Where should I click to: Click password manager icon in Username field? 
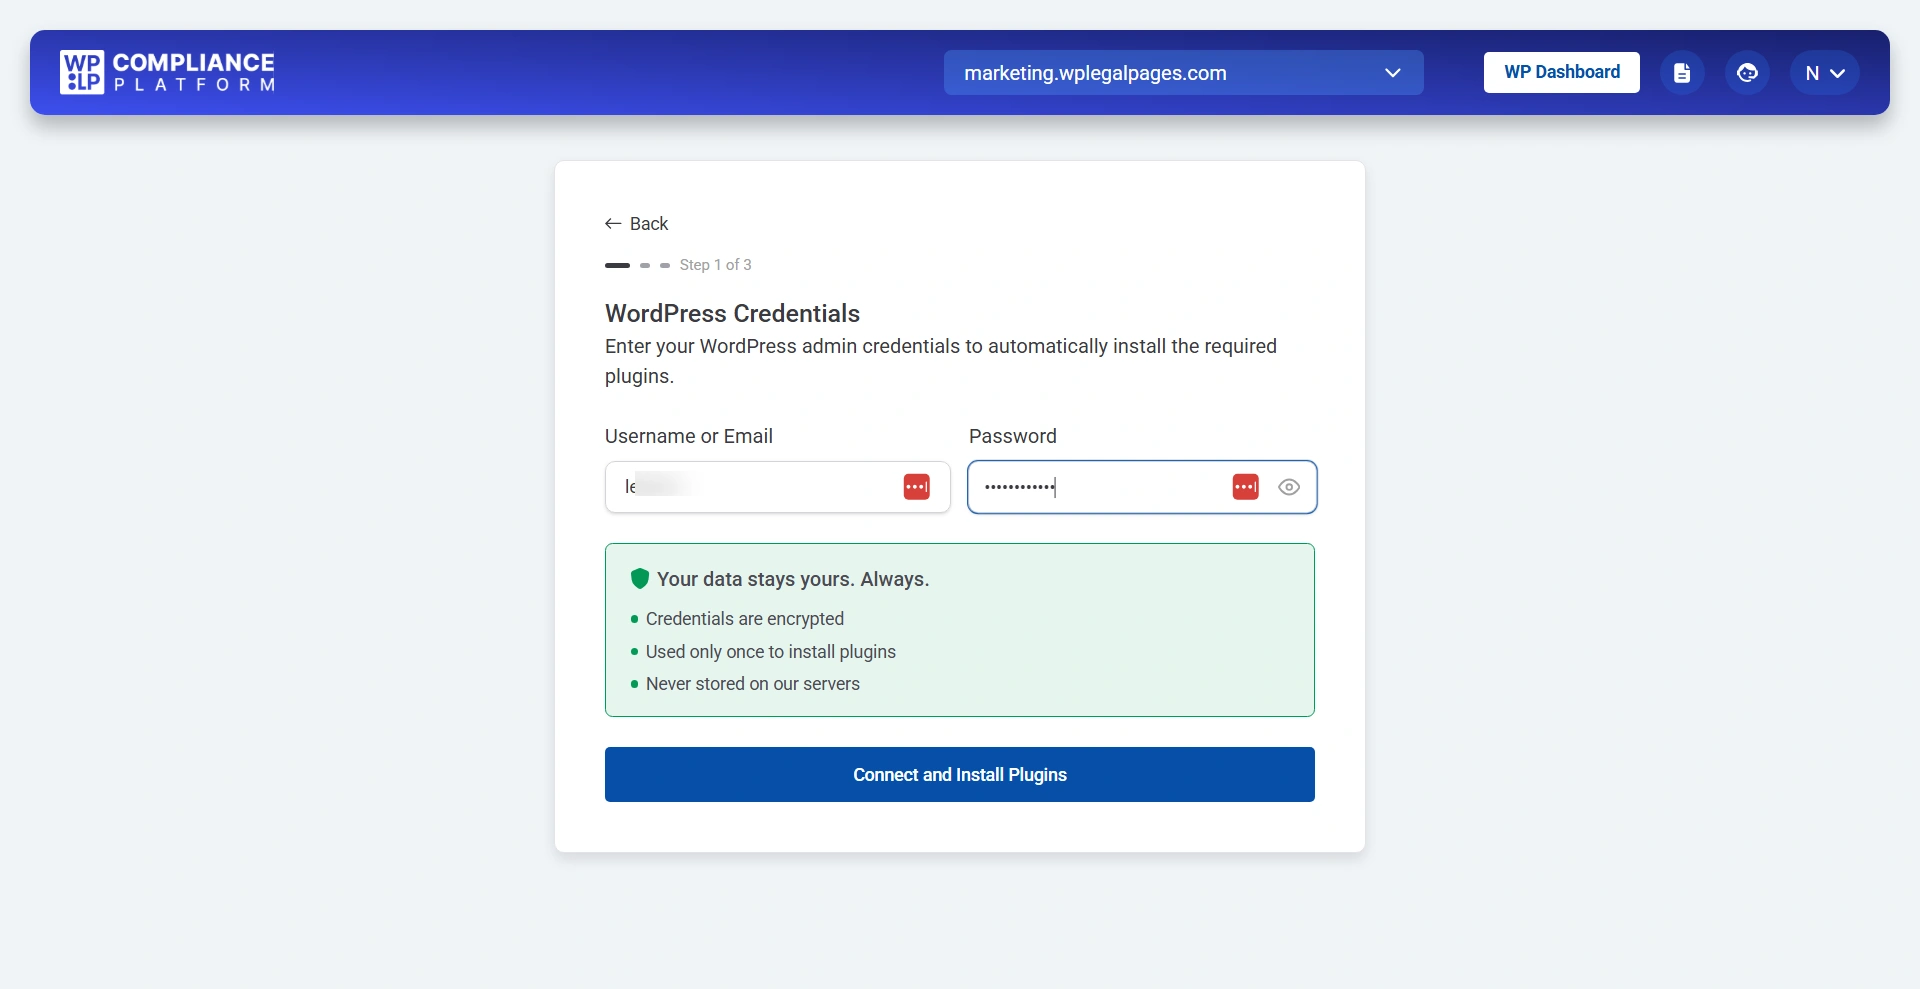coord(916,487)
